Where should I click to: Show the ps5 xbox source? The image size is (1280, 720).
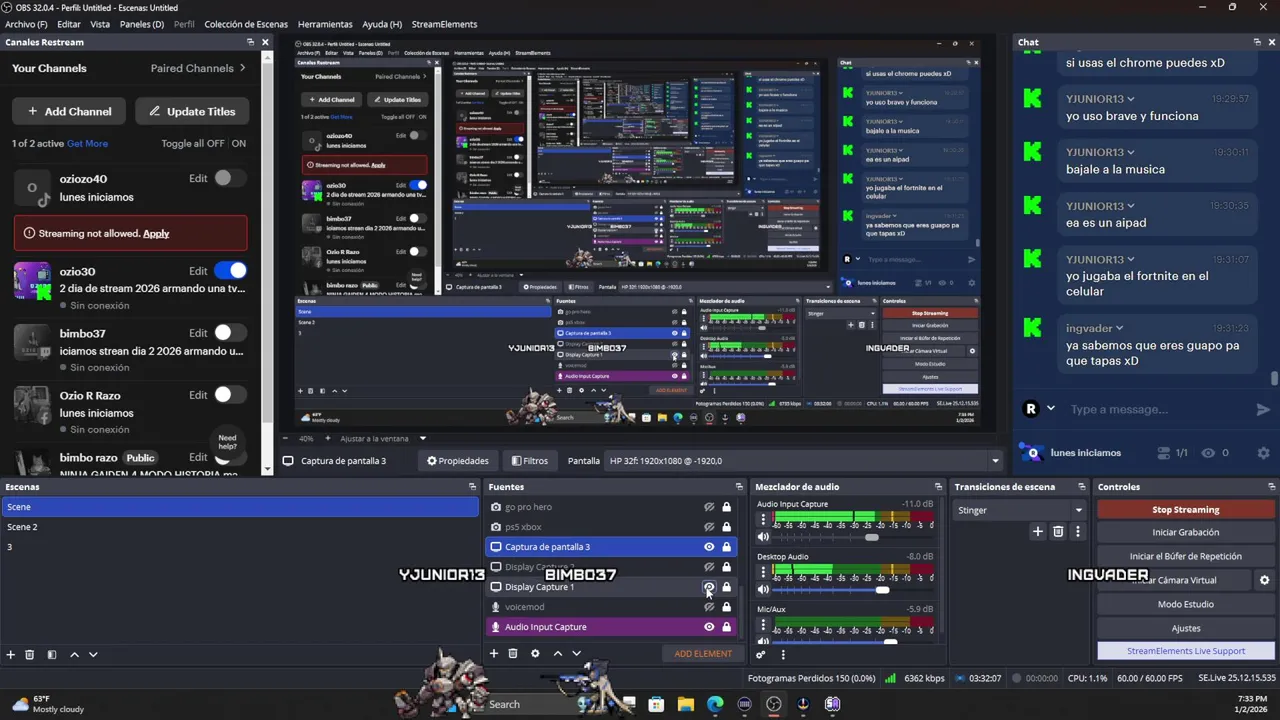(x=709, y=527)
